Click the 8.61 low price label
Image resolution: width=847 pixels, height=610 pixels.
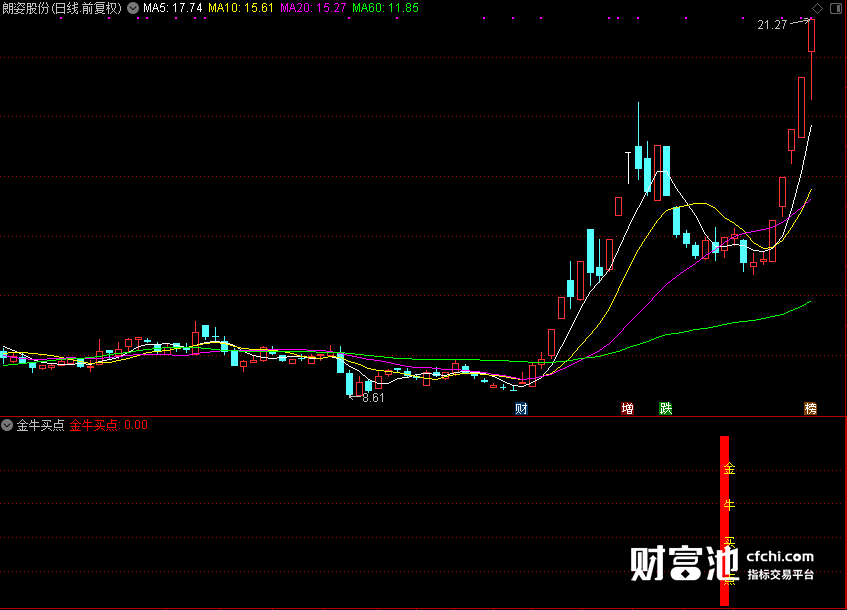point(373,398)
